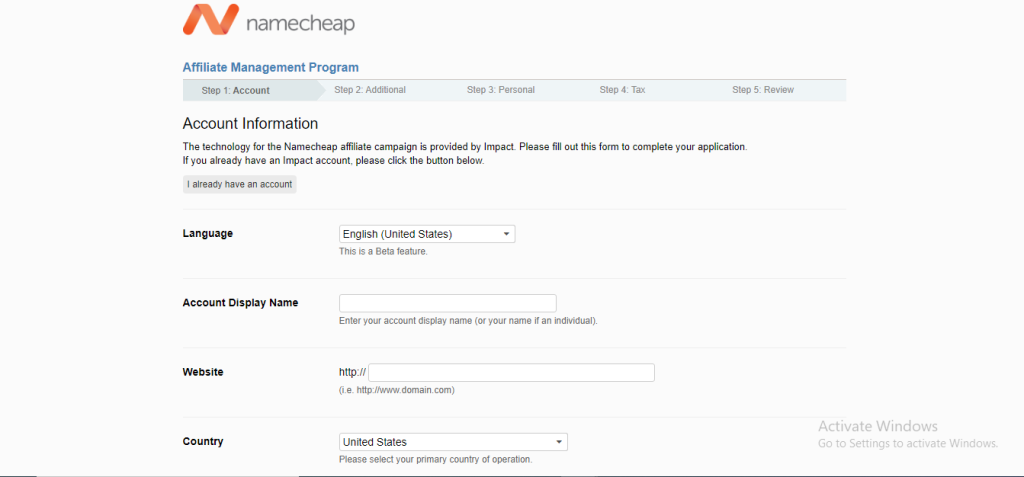The width and height of the screenshot is (1024, 477).
Task: Click the Account Display Name label
Action: pyautogui.click(x=240, y=303)
